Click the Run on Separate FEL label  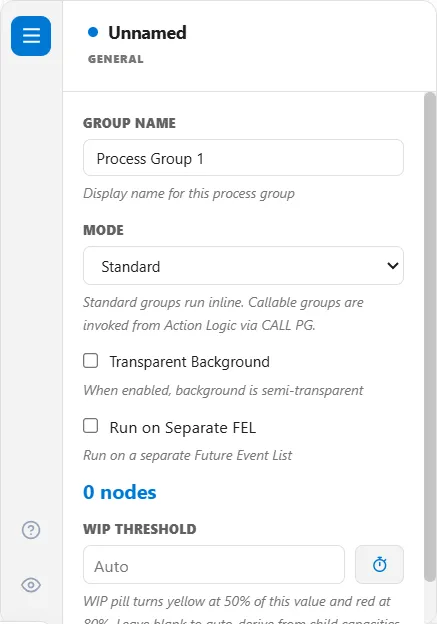[183, 427]
